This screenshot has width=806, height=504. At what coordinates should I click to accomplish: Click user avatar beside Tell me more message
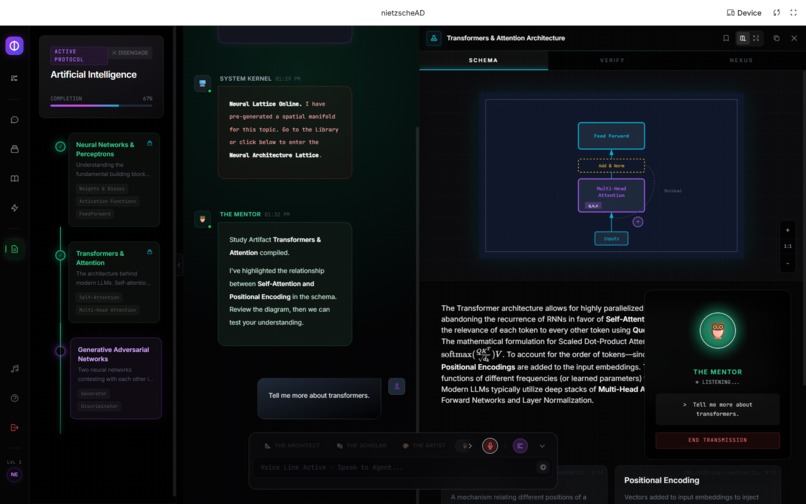(397, 386)
